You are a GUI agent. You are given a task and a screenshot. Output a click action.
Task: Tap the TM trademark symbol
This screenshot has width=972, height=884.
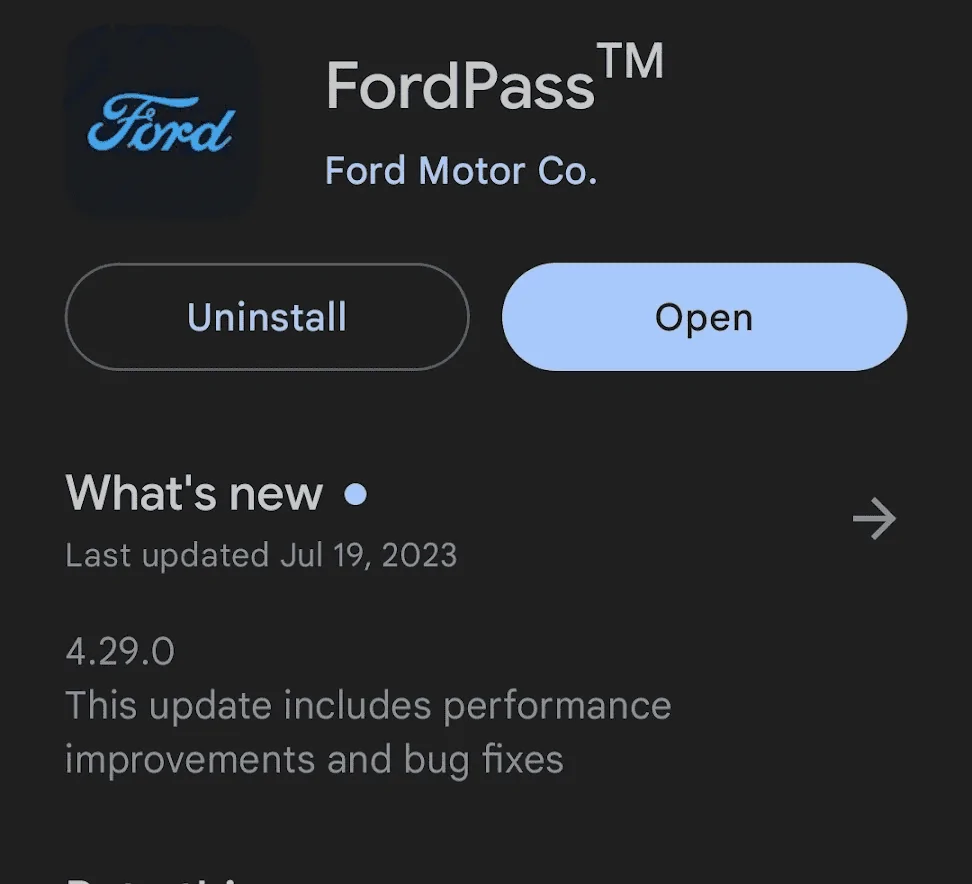point(631,63)
